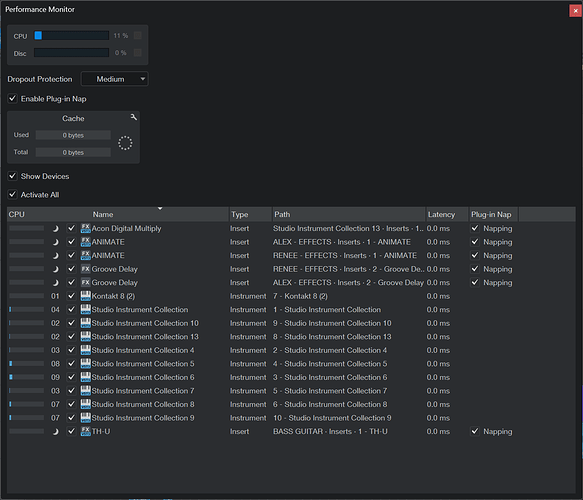
Task: Open cache settings wrench icon
Action: tap(133, 117)
